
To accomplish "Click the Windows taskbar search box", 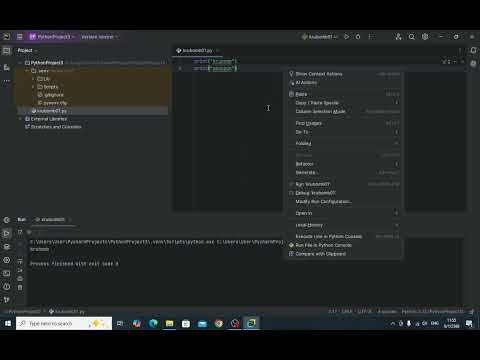I will pos(64,323).
